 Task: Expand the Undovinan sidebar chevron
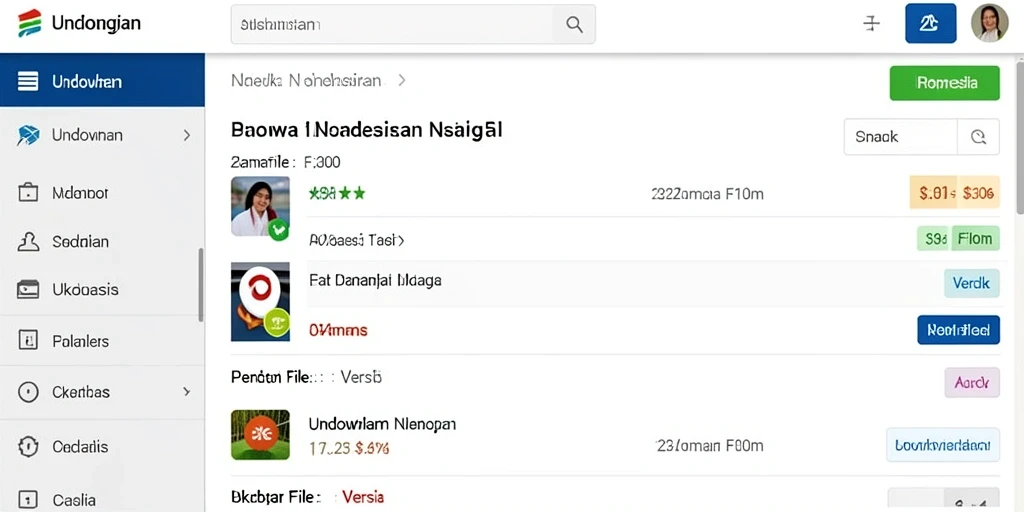[187, 135]
